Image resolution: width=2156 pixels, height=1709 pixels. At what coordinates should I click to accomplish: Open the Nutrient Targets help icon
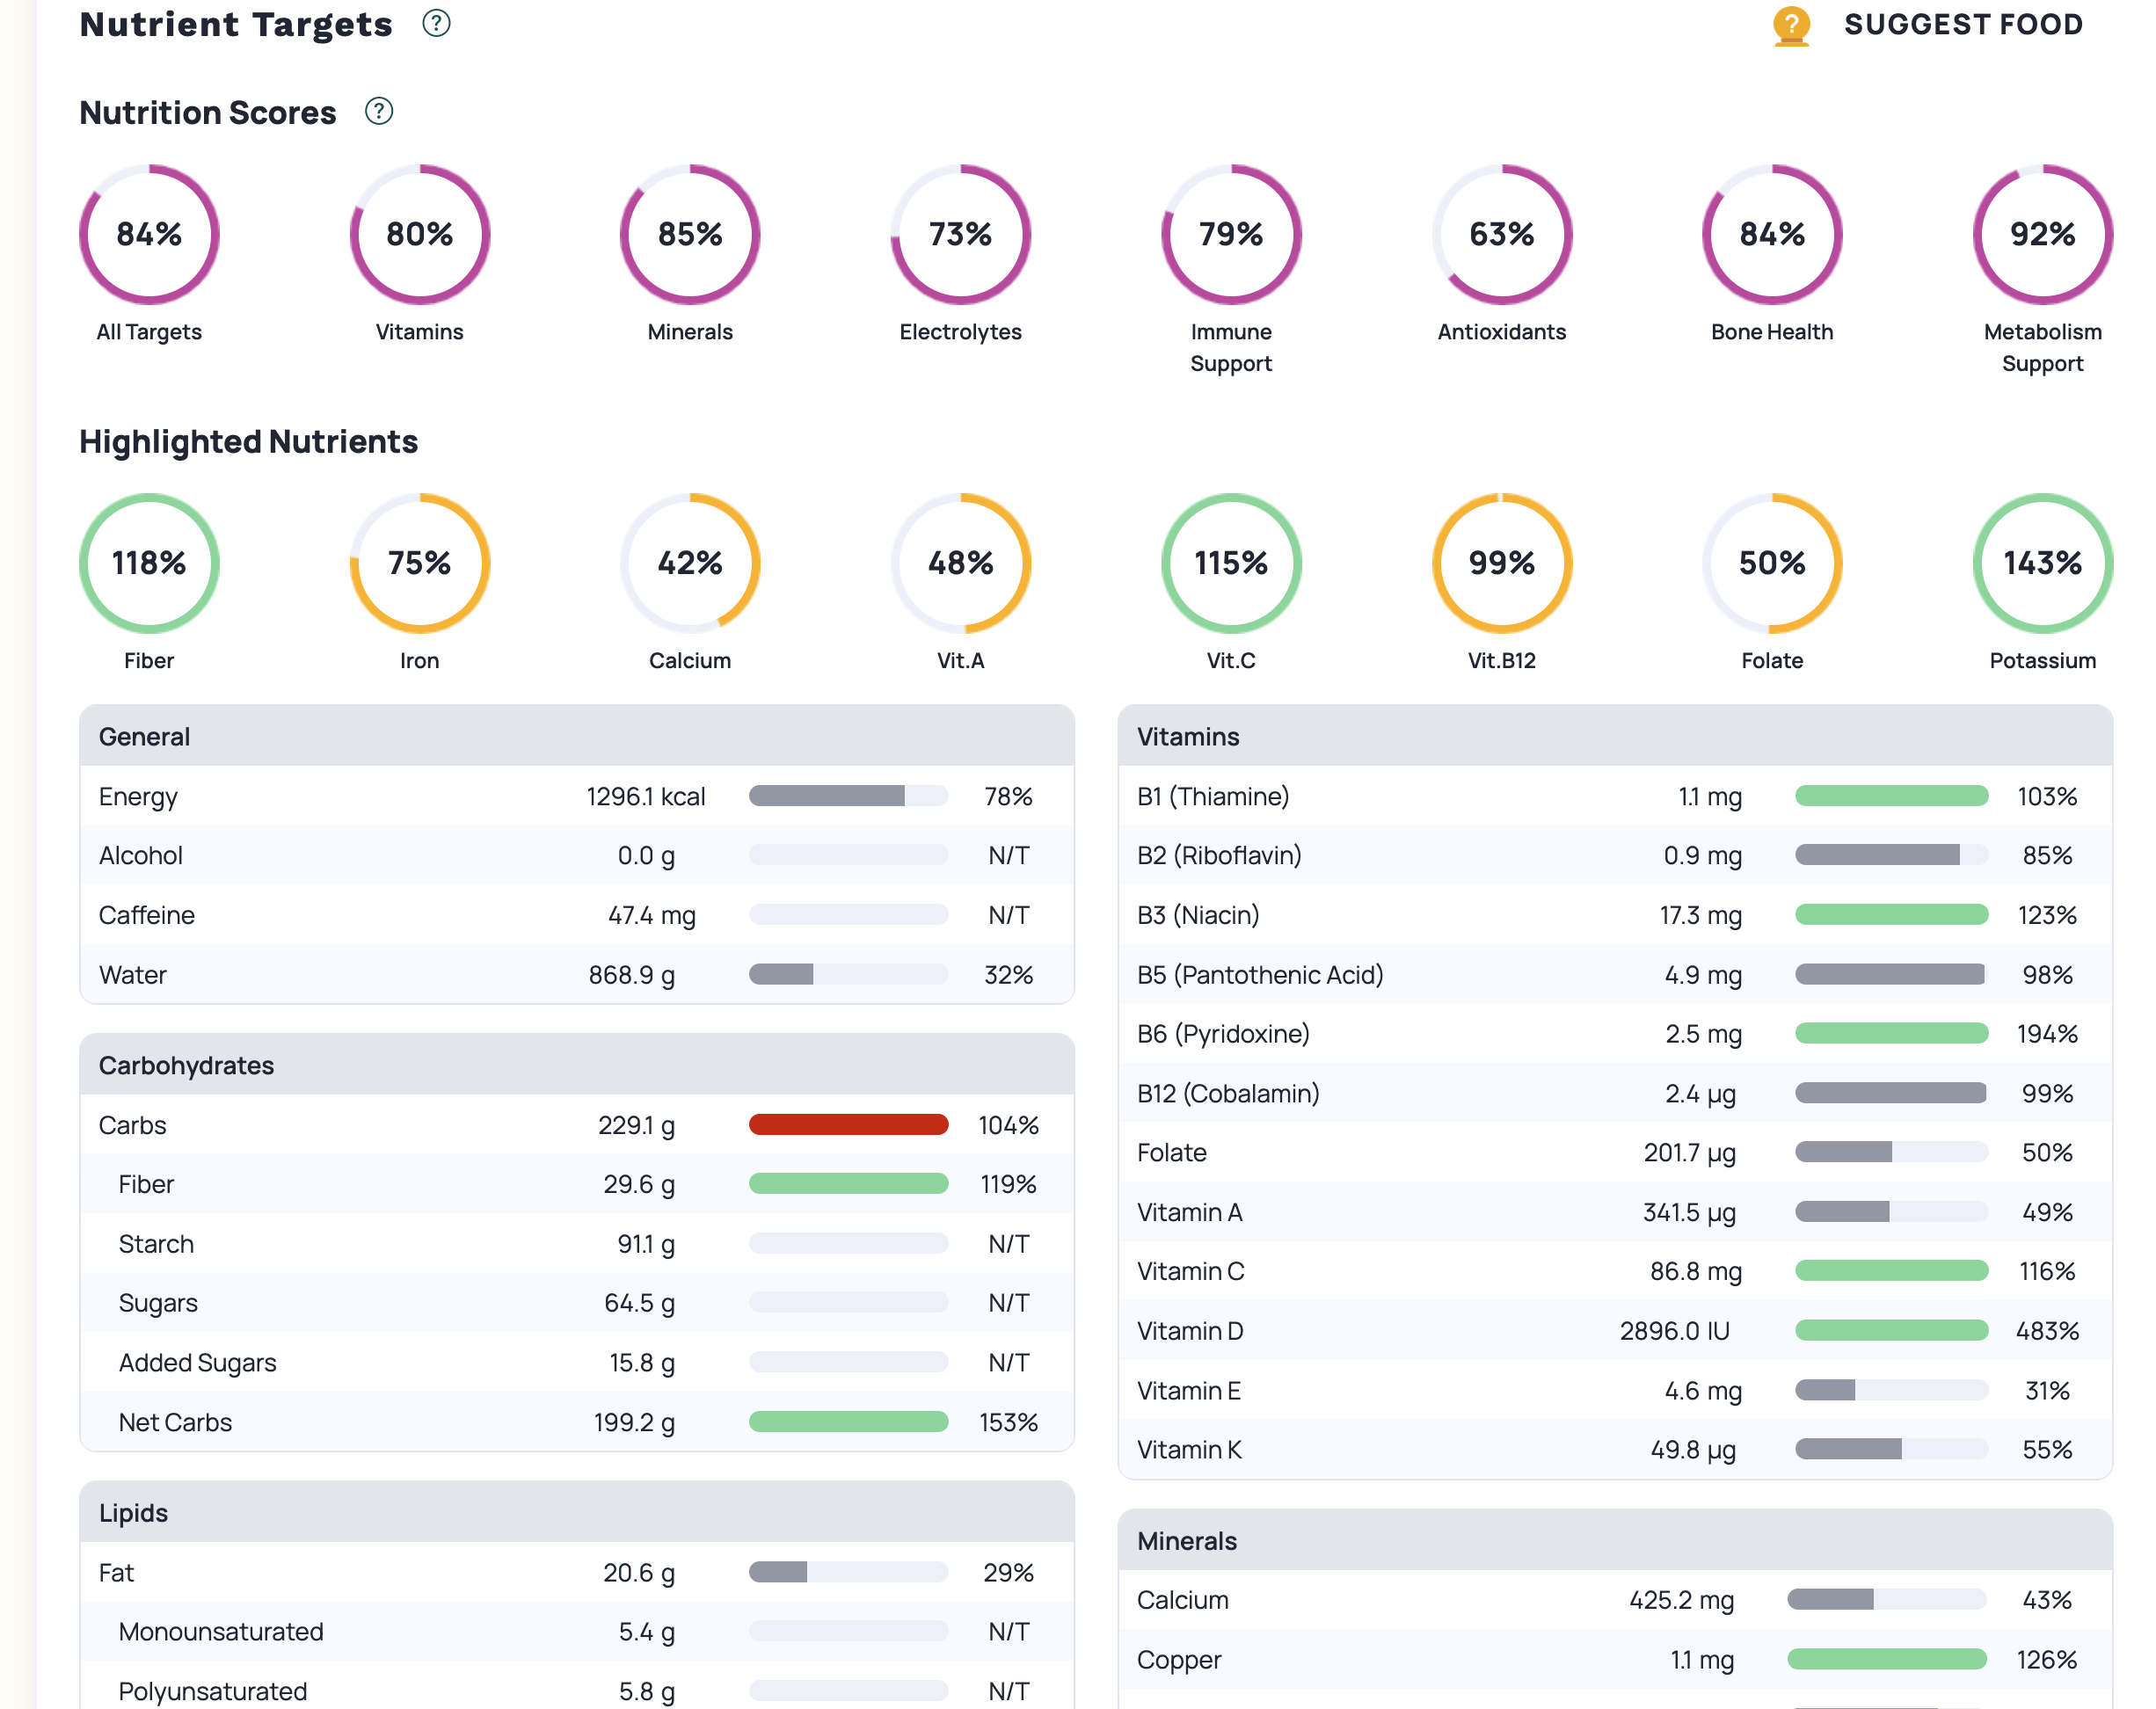coord(435,22)
